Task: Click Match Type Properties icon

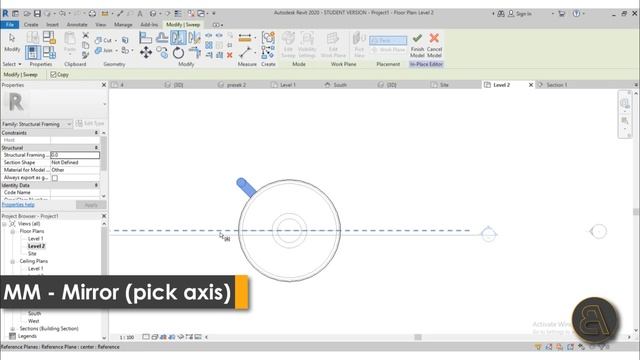Action: [x=85, y=55]
